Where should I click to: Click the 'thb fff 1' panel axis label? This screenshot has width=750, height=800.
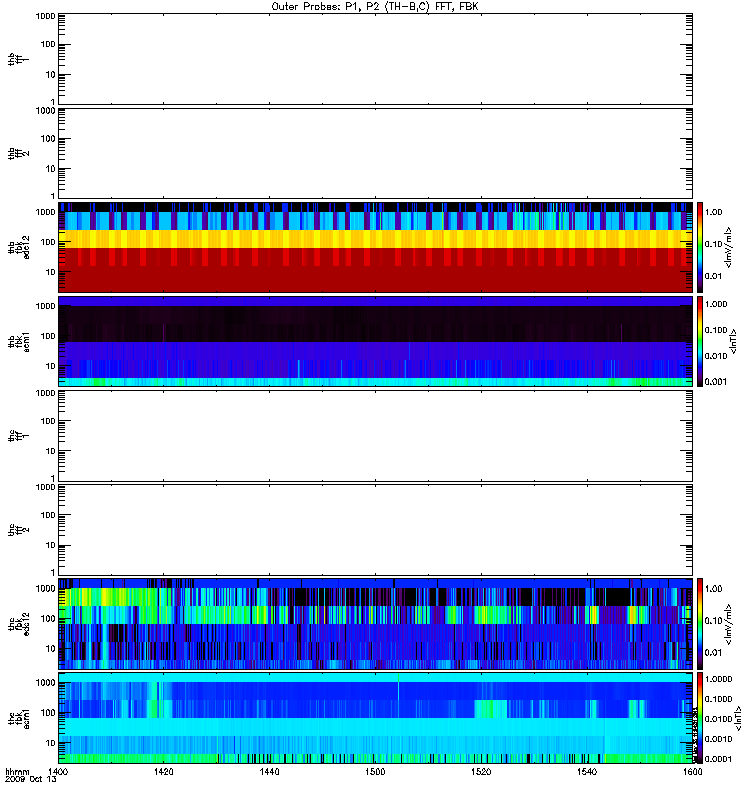pos(18,59)
